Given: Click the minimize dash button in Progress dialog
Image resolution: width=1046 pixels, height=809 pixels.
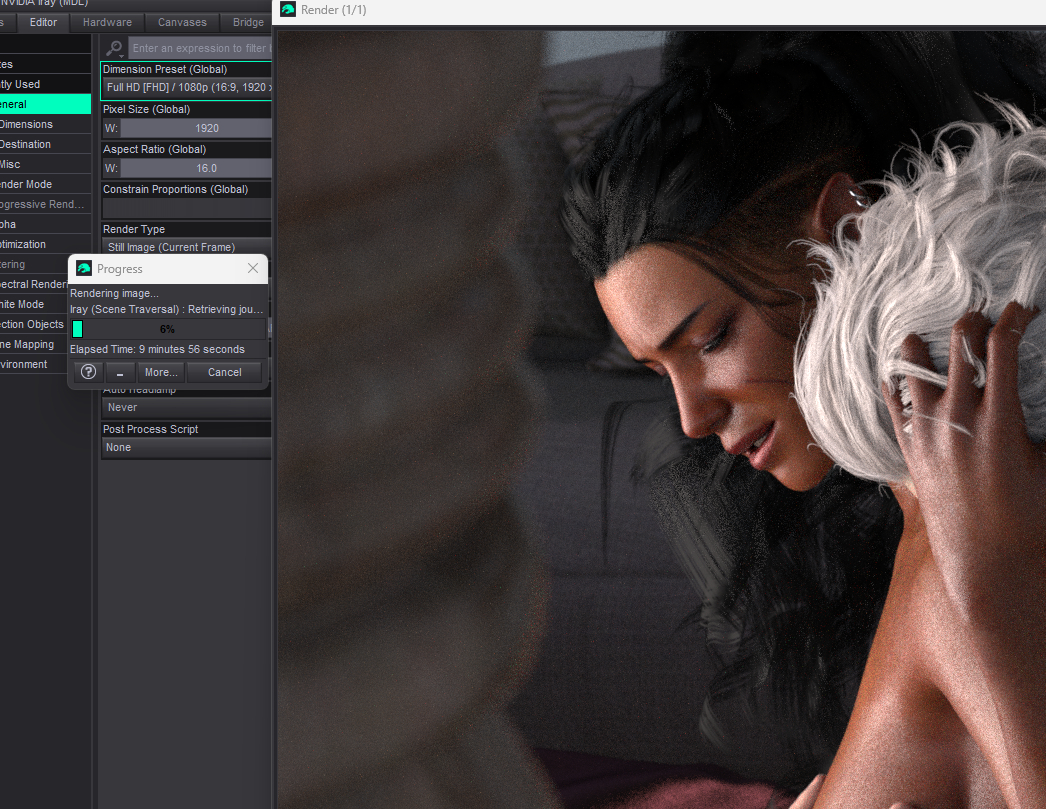Looking at the screenshot, I should point(120,372).
